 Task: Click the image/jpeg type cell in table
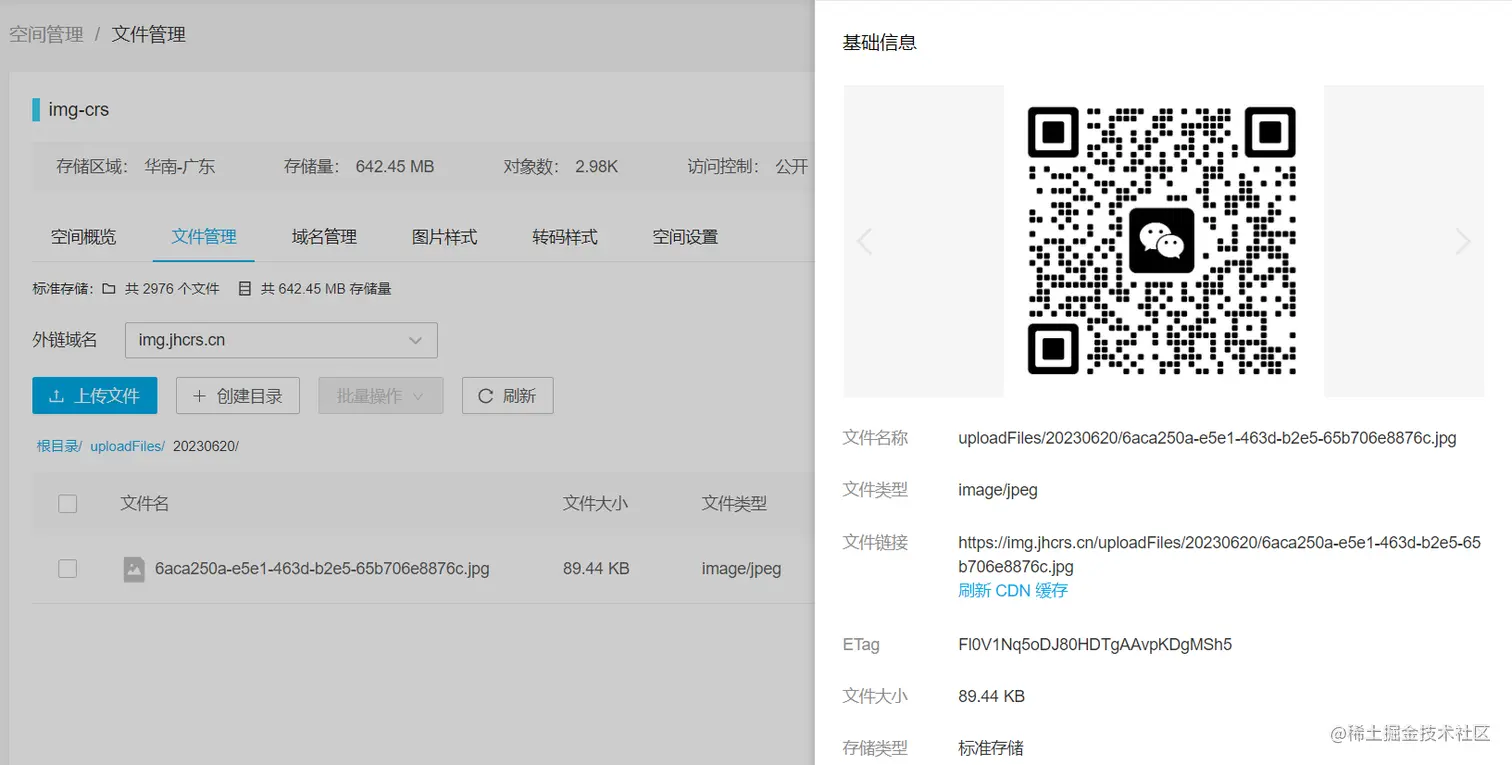(x=741, y=569)
